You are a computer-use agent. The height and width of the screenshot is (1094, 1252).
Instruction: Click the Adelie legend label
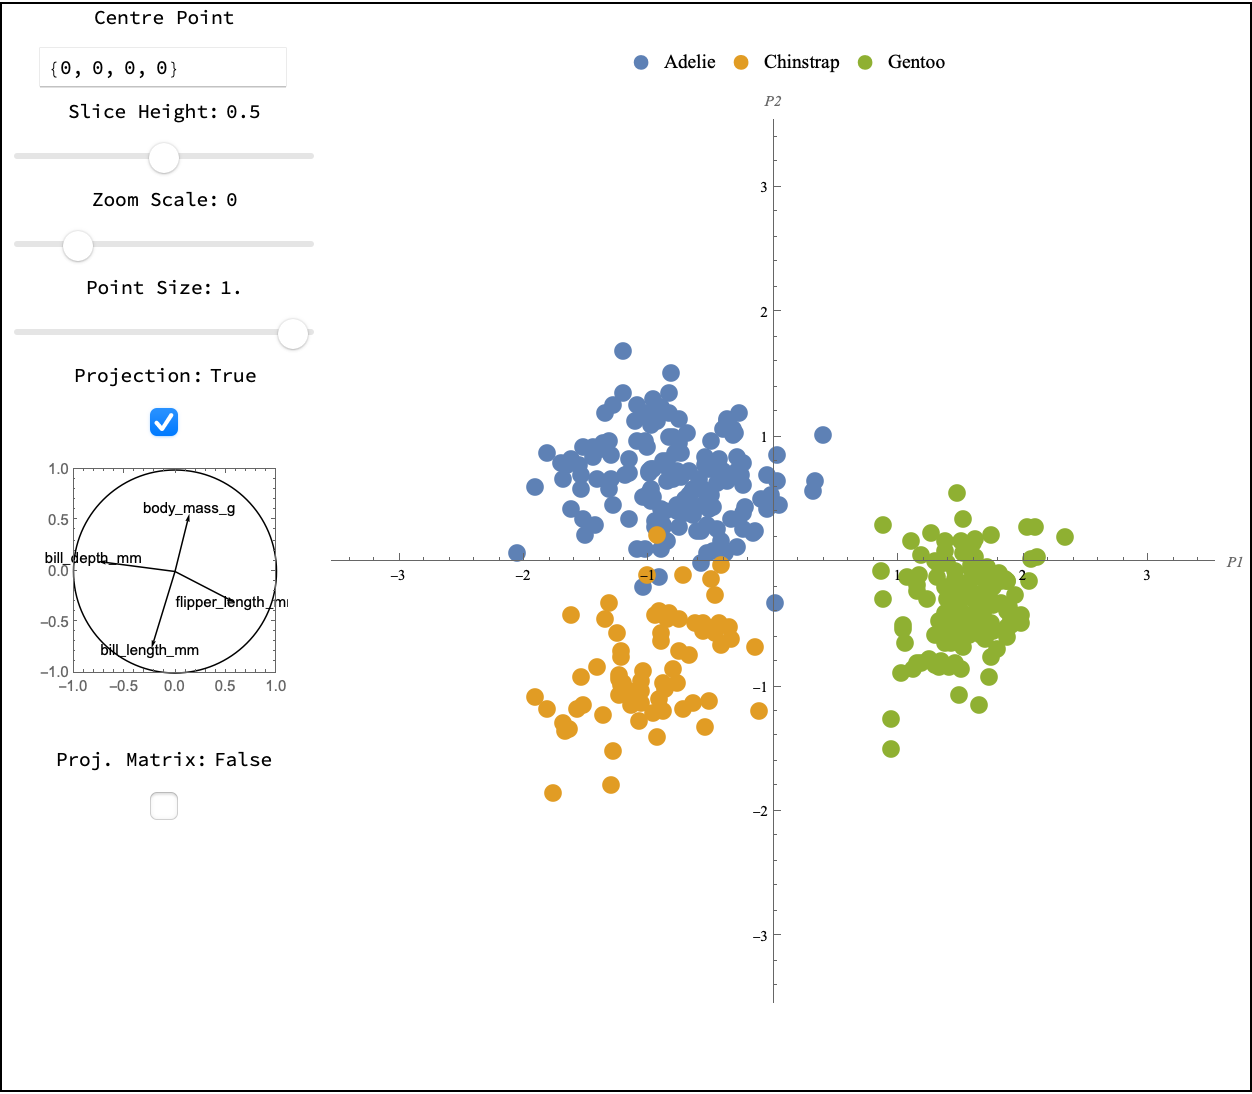(x=690, y=62)
